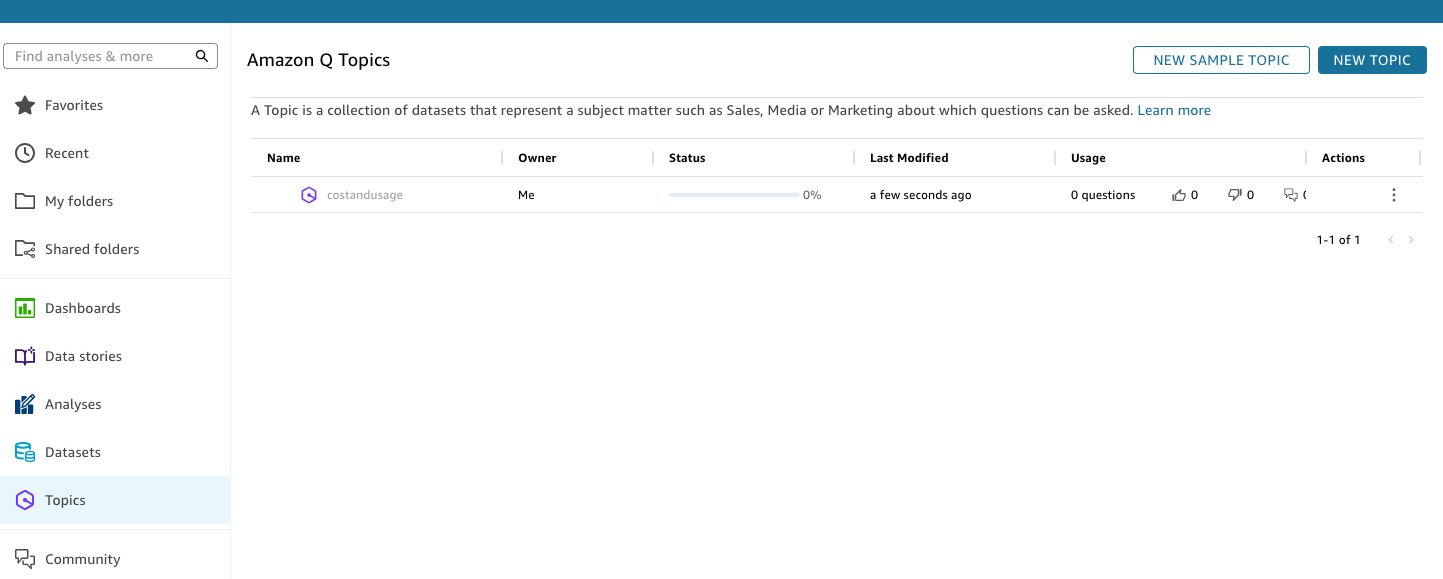
Task: Click the Status column header
Action: point(687,158)
